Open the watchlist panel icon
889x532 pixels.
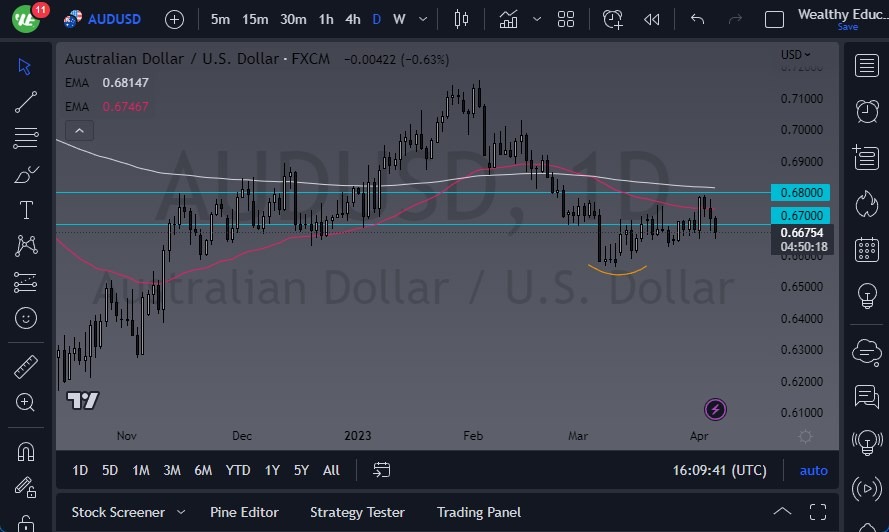click(x=866, y=66)
